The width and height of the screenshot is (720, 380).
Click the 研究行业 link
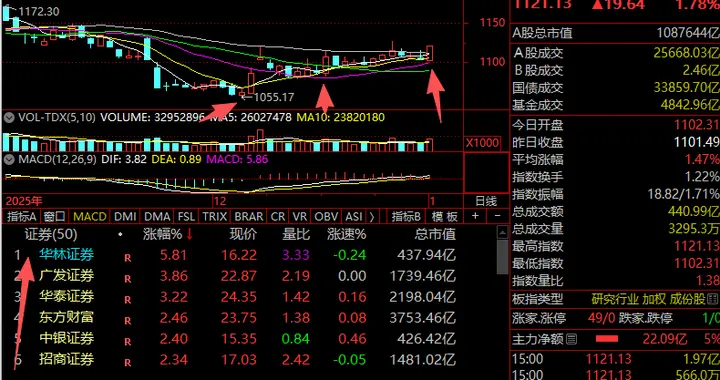(x=615, y=300)
